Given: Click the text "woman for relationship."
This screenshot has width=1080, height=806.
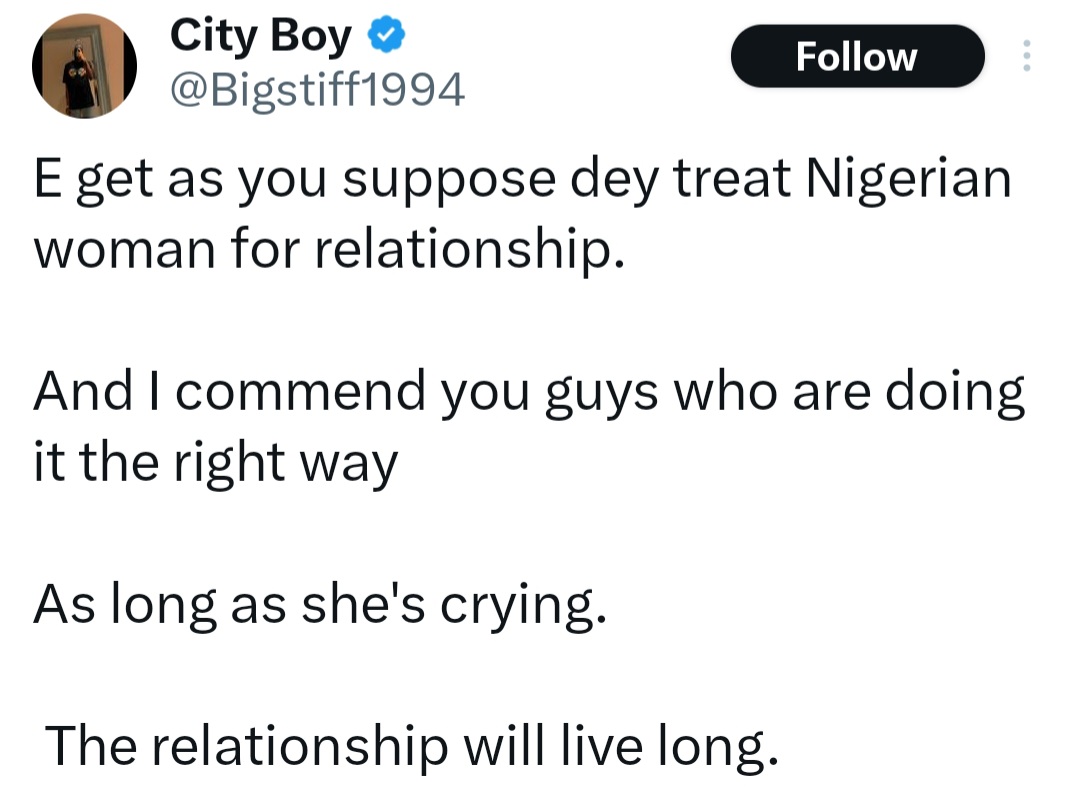Looking at the screenshot, I should (x=330, y=250).
